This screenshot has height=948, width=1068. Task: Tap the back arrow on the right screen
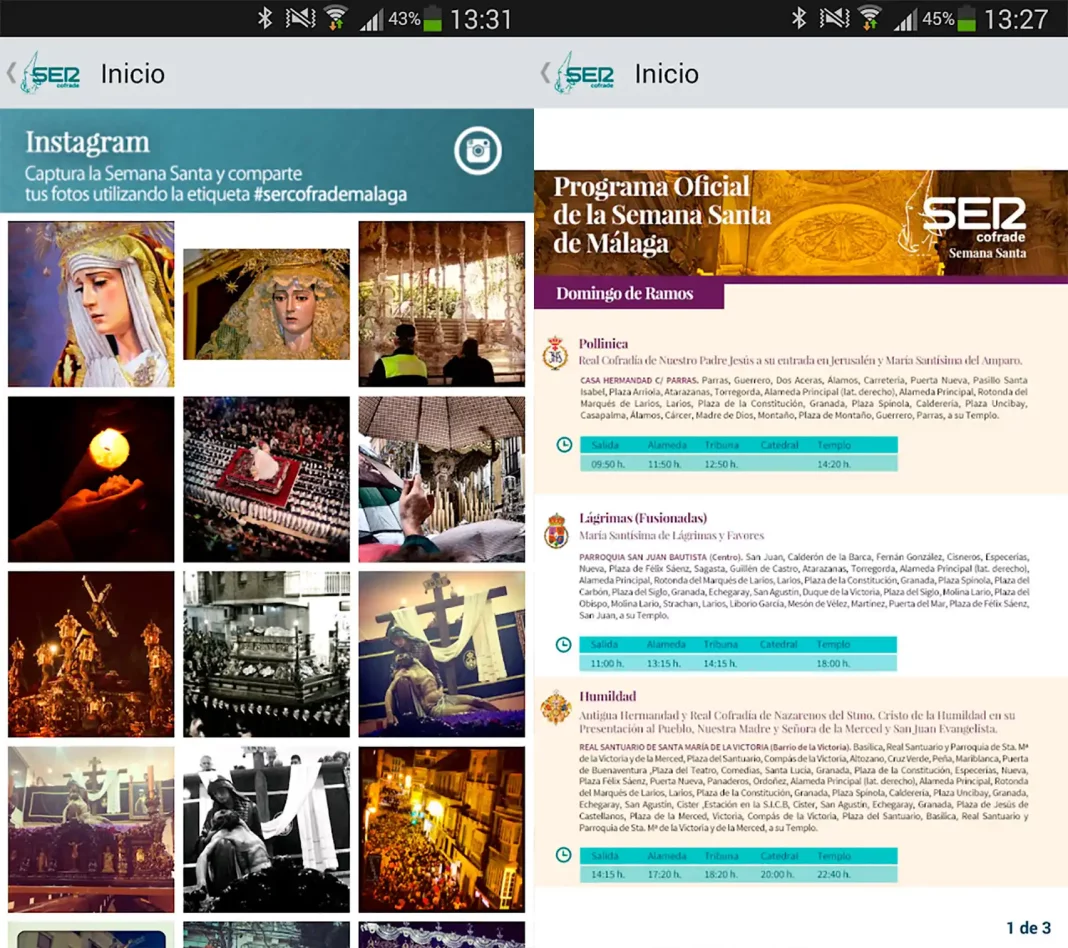click(546, 73)
